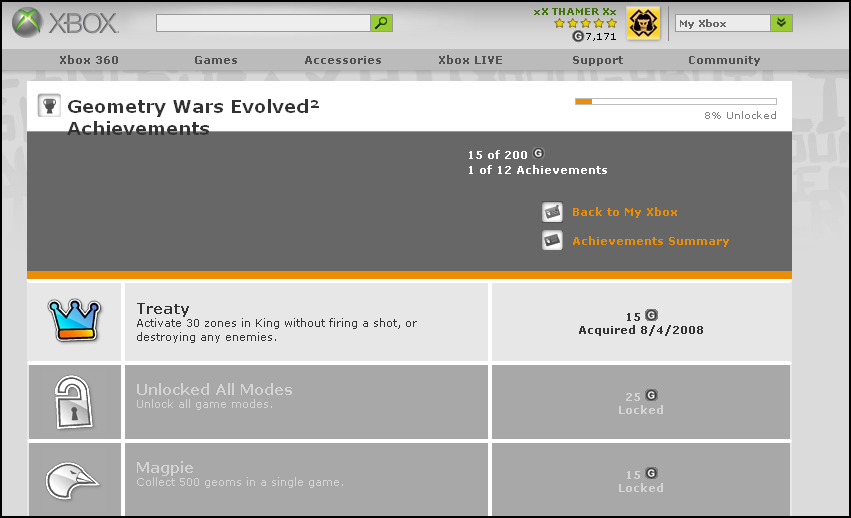Focus the search text field
The height and width of the screenshot is (518, 851).
(263, 23)
